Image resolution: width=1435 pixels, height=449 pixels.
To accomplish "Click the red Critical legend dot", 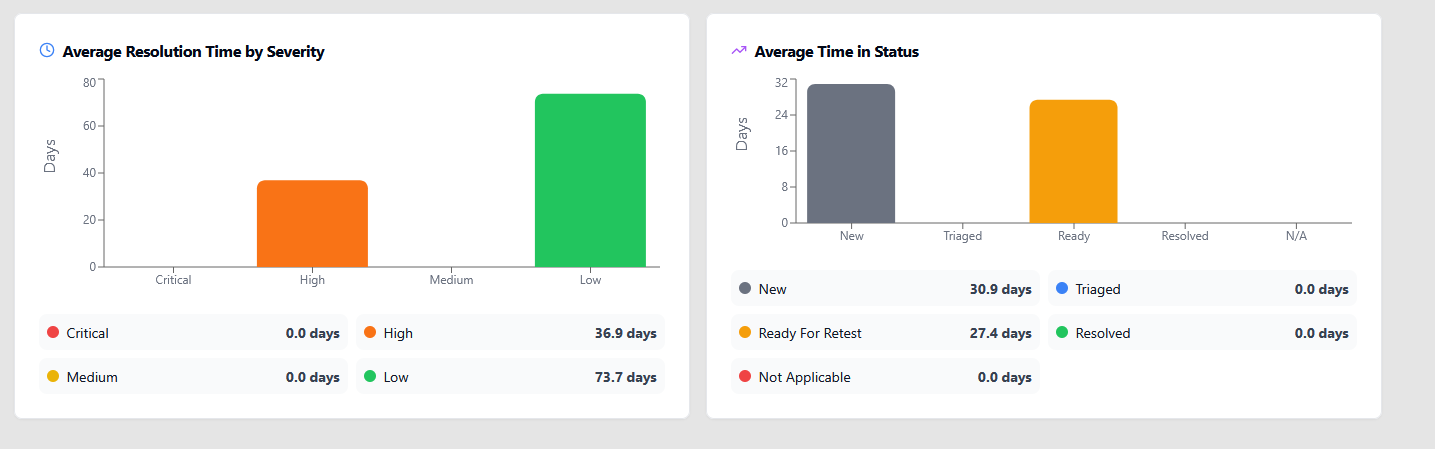I will point(53,332).
